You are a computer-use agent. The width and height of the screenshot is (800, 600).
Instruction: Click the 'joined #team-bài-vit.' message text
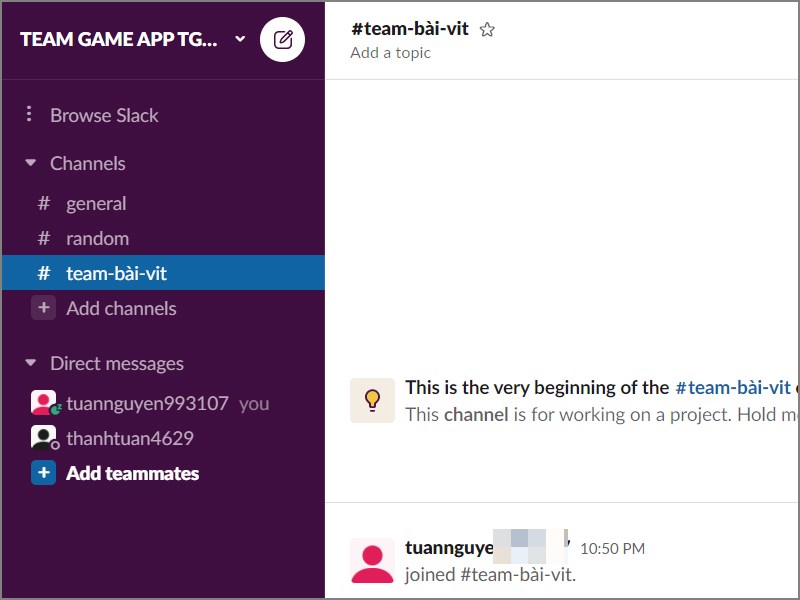click(490, 575)
